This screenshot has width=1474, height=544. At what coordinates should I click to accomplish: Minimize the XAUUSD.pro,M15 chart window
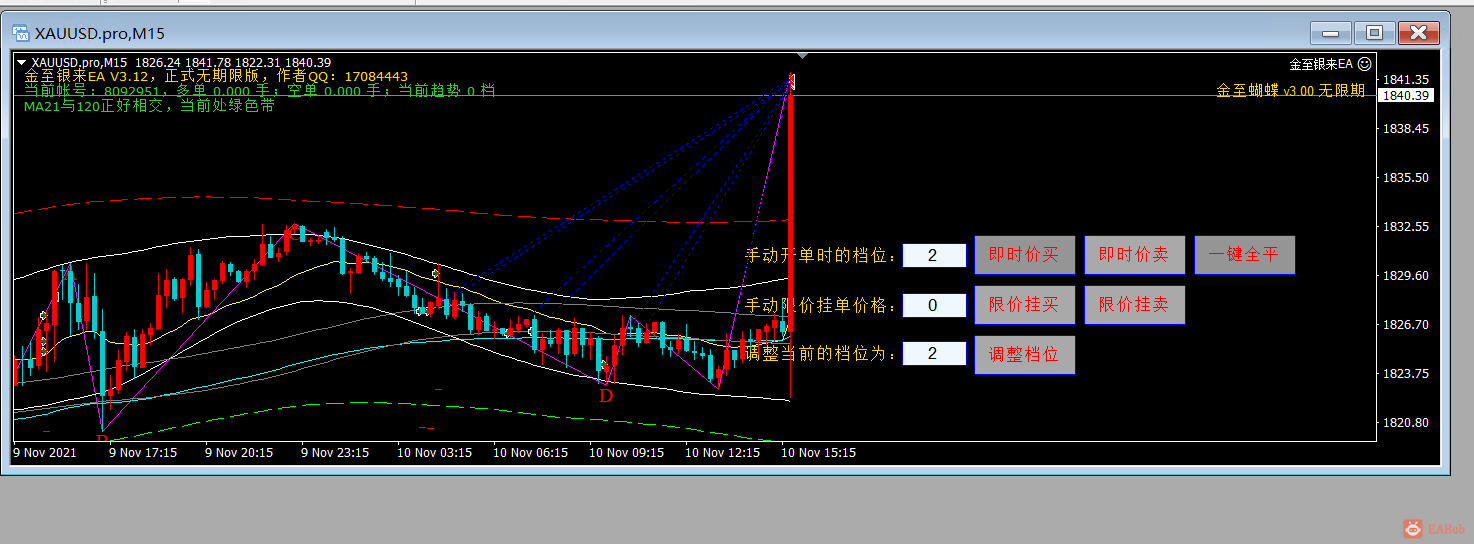click(1330, 33)
